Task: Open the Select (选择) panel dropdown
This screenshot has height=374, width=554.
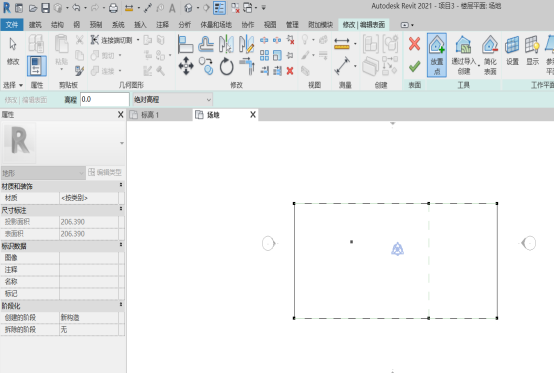Action: coord(13,85)
